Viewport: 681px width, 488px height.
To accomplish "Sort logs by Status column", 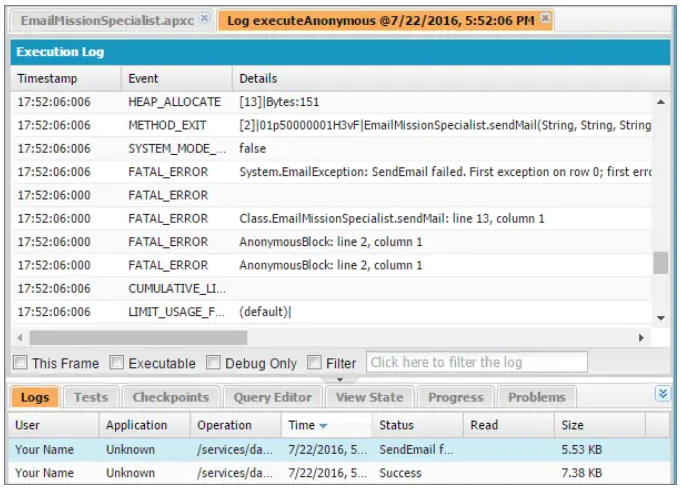I will coord(417,425).
